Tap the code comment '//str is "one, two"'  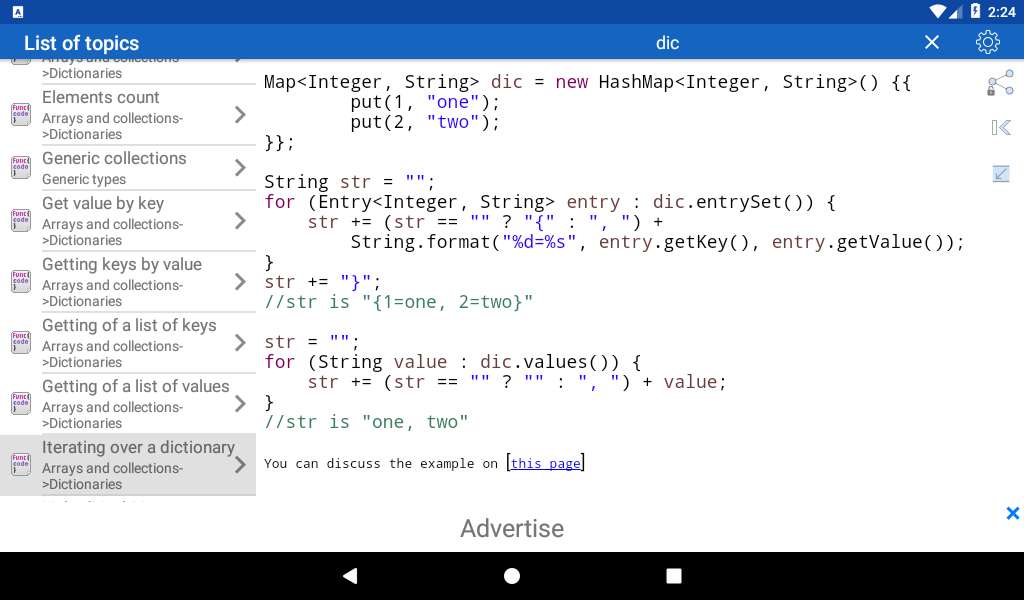point(366,422)
